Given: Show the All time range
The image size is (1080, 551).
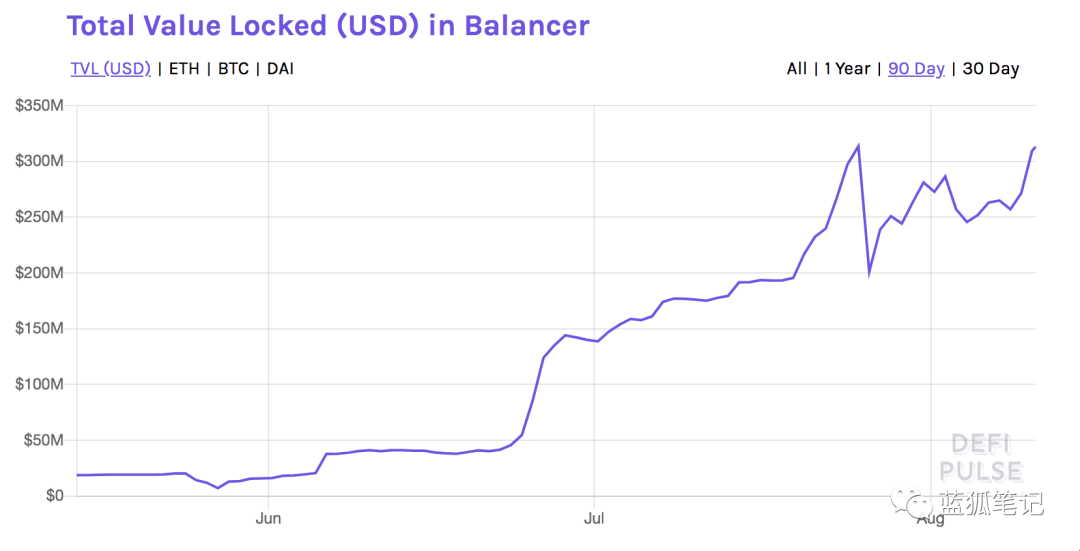Looking at the screenshot, I should [796, 69].
